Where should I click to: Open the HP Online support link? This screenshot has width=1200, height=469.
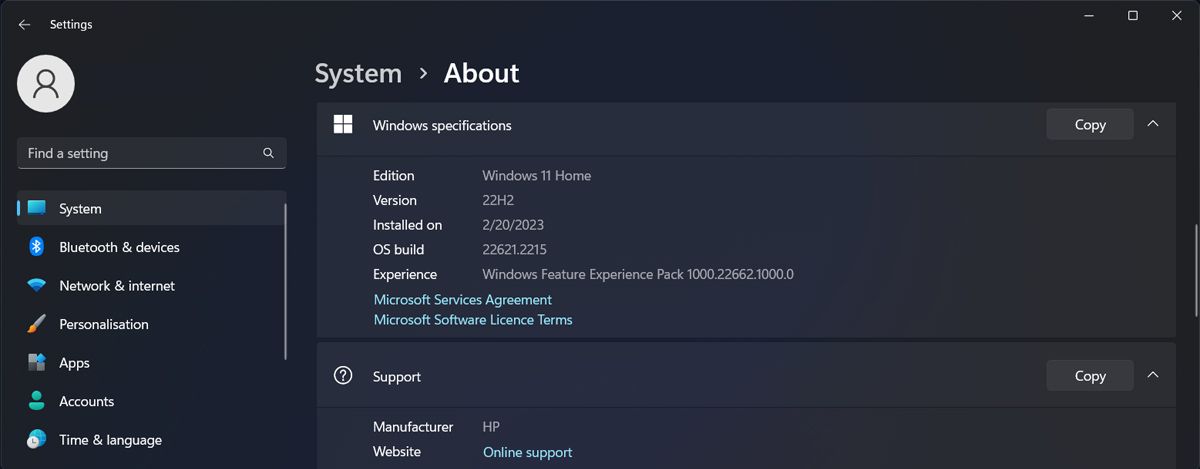[528, 452]
